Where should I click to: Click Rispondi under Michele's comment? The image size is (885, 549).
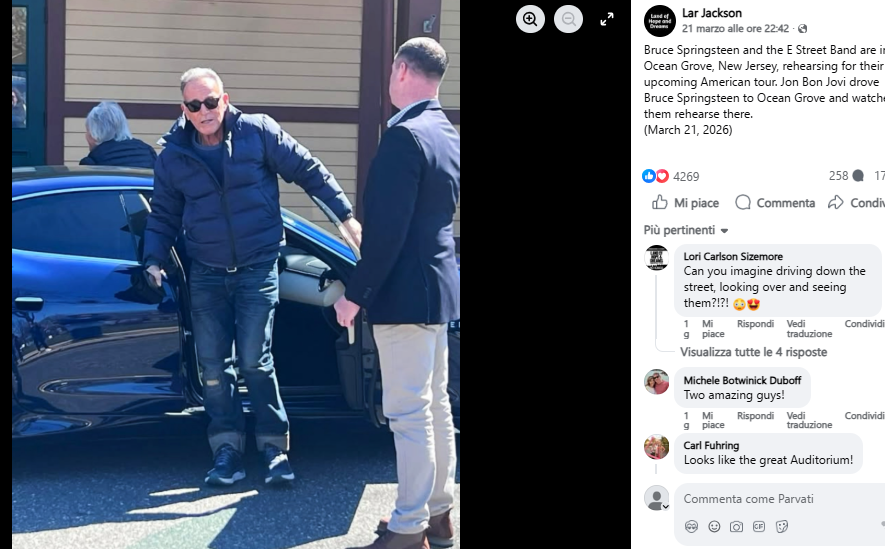click(755, 415)
